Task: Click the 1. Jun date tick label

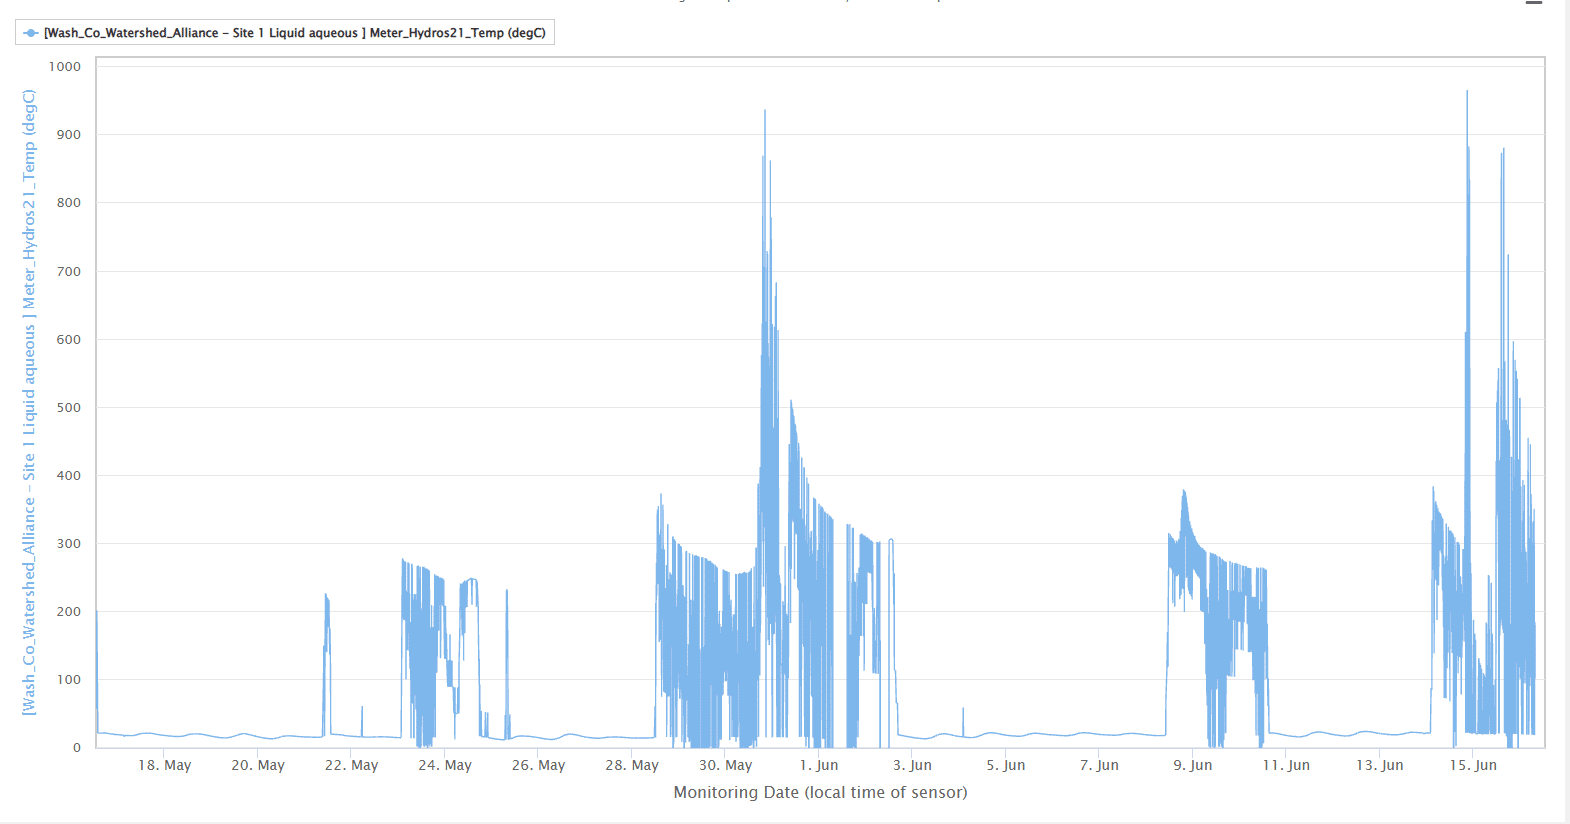Action: click(x=818, y=765)
